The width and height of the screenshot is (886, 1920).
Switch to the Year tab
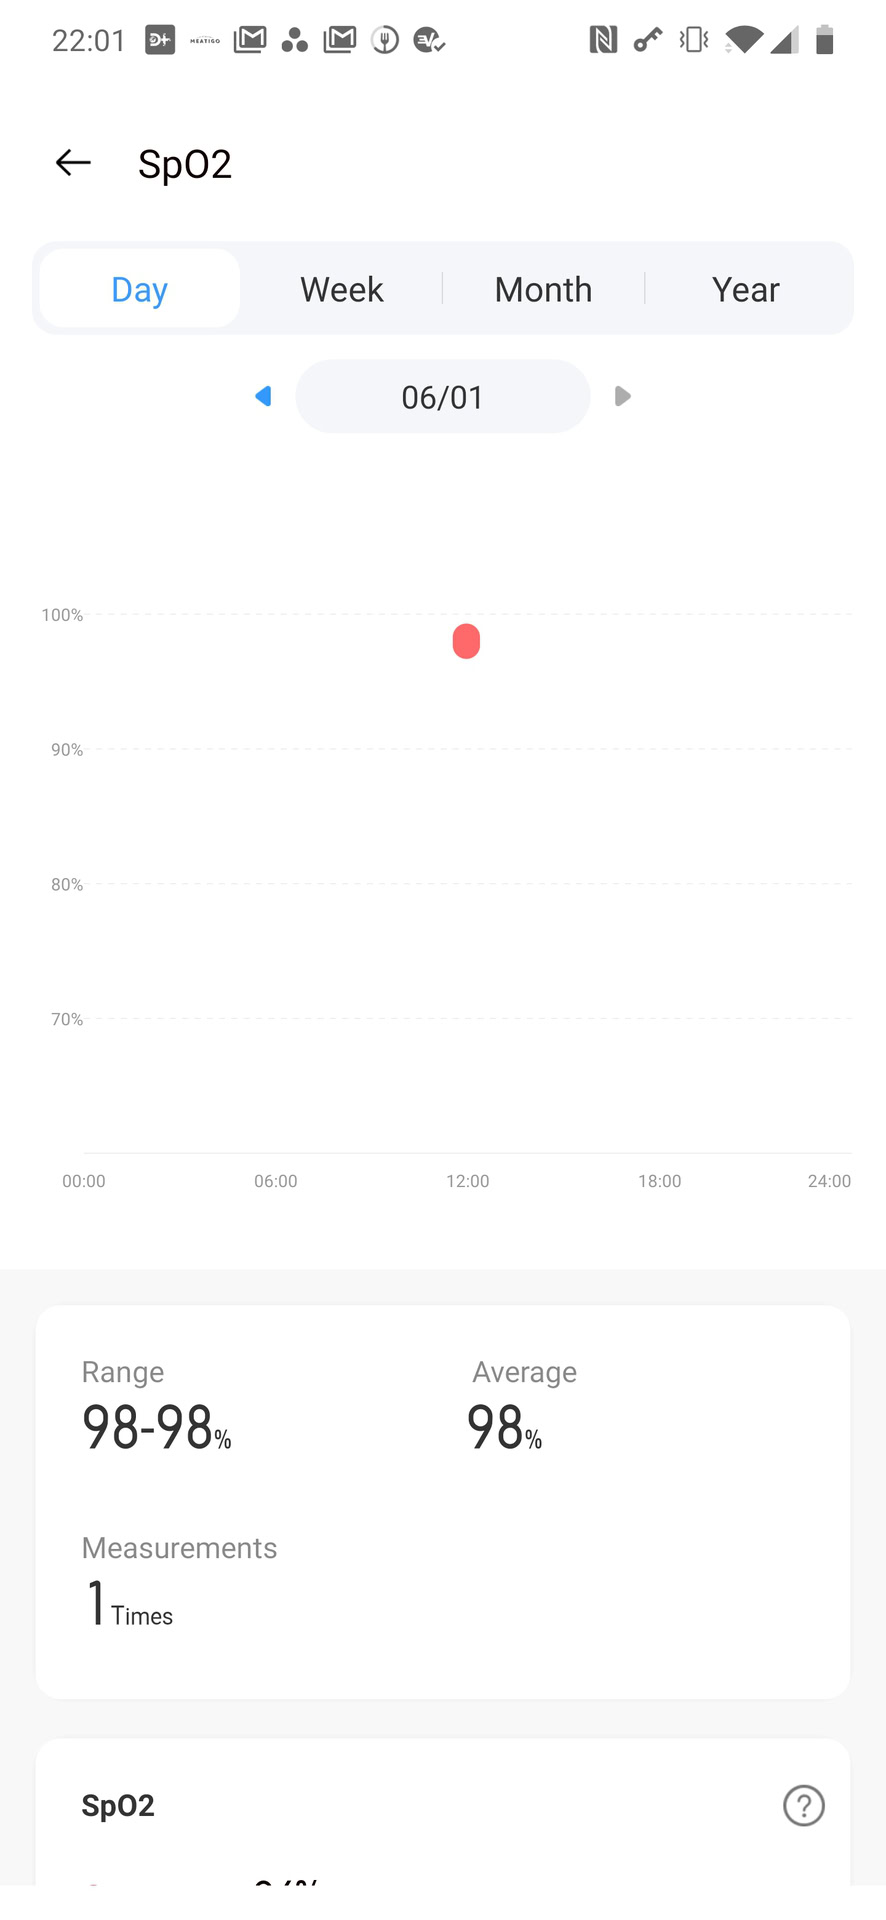point(745,289)
